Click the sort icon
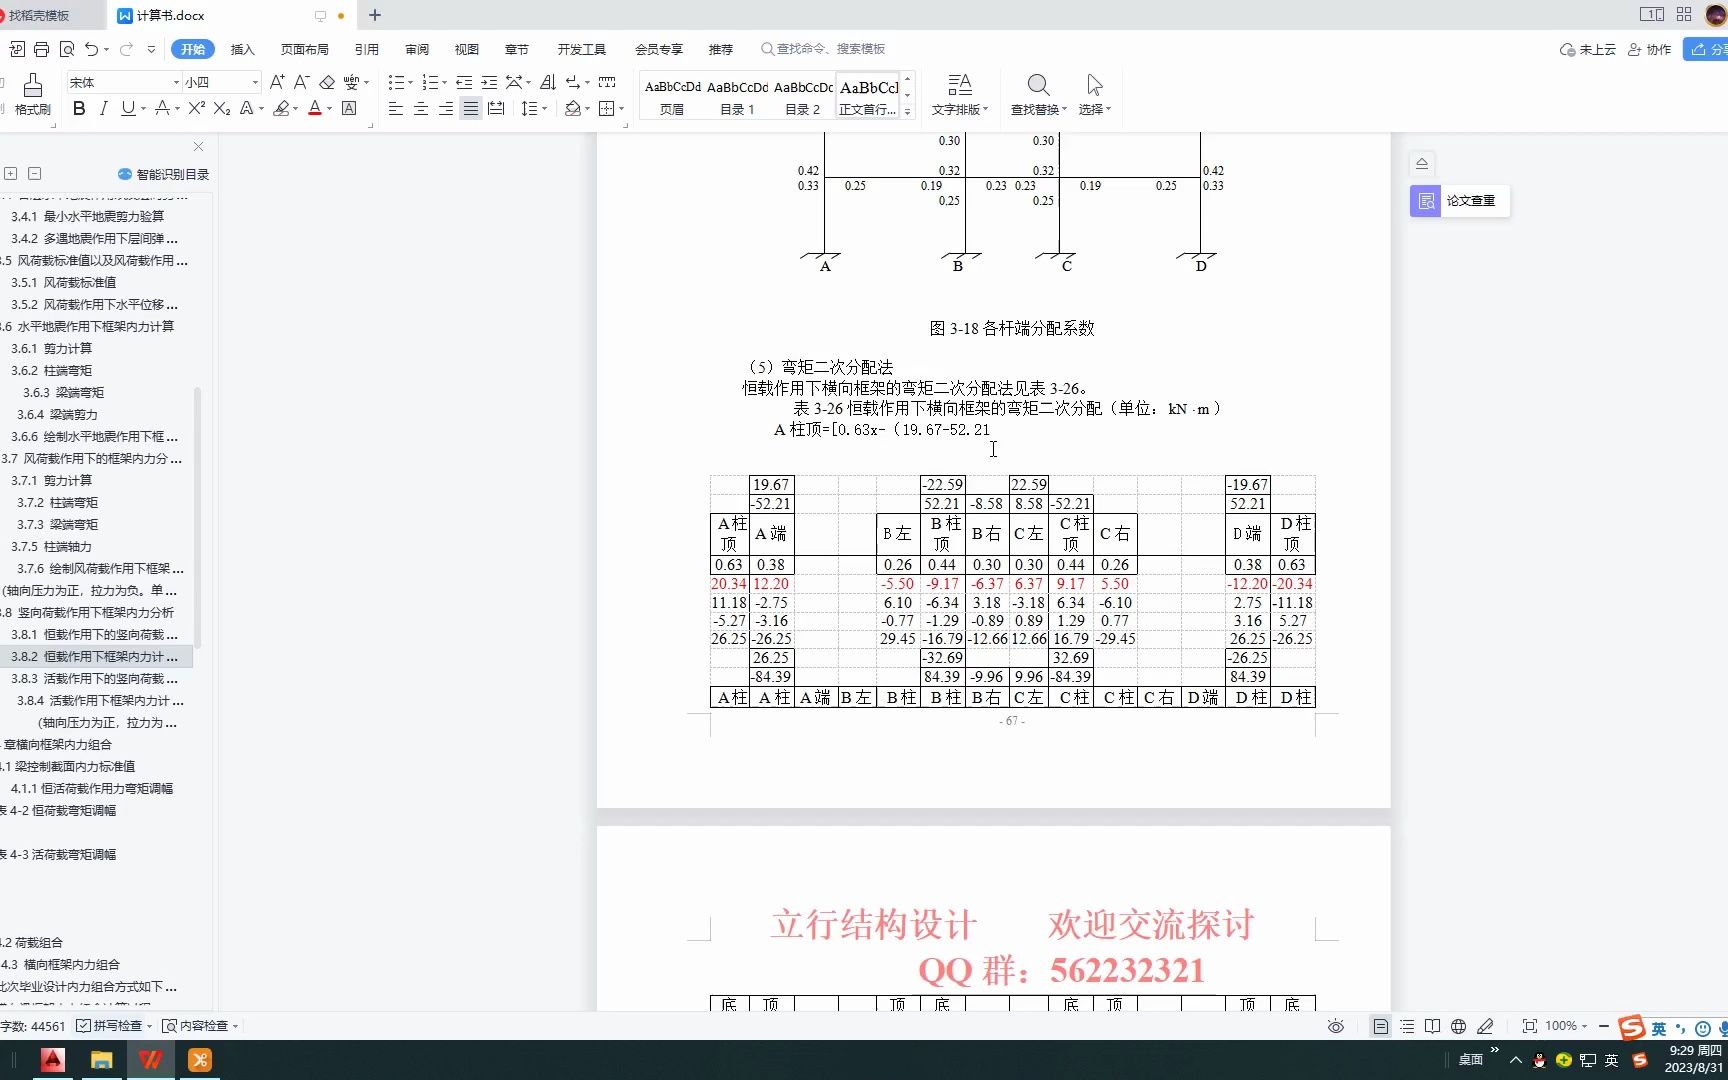This screenshot has width=1728, height=1080. point(547,82)
